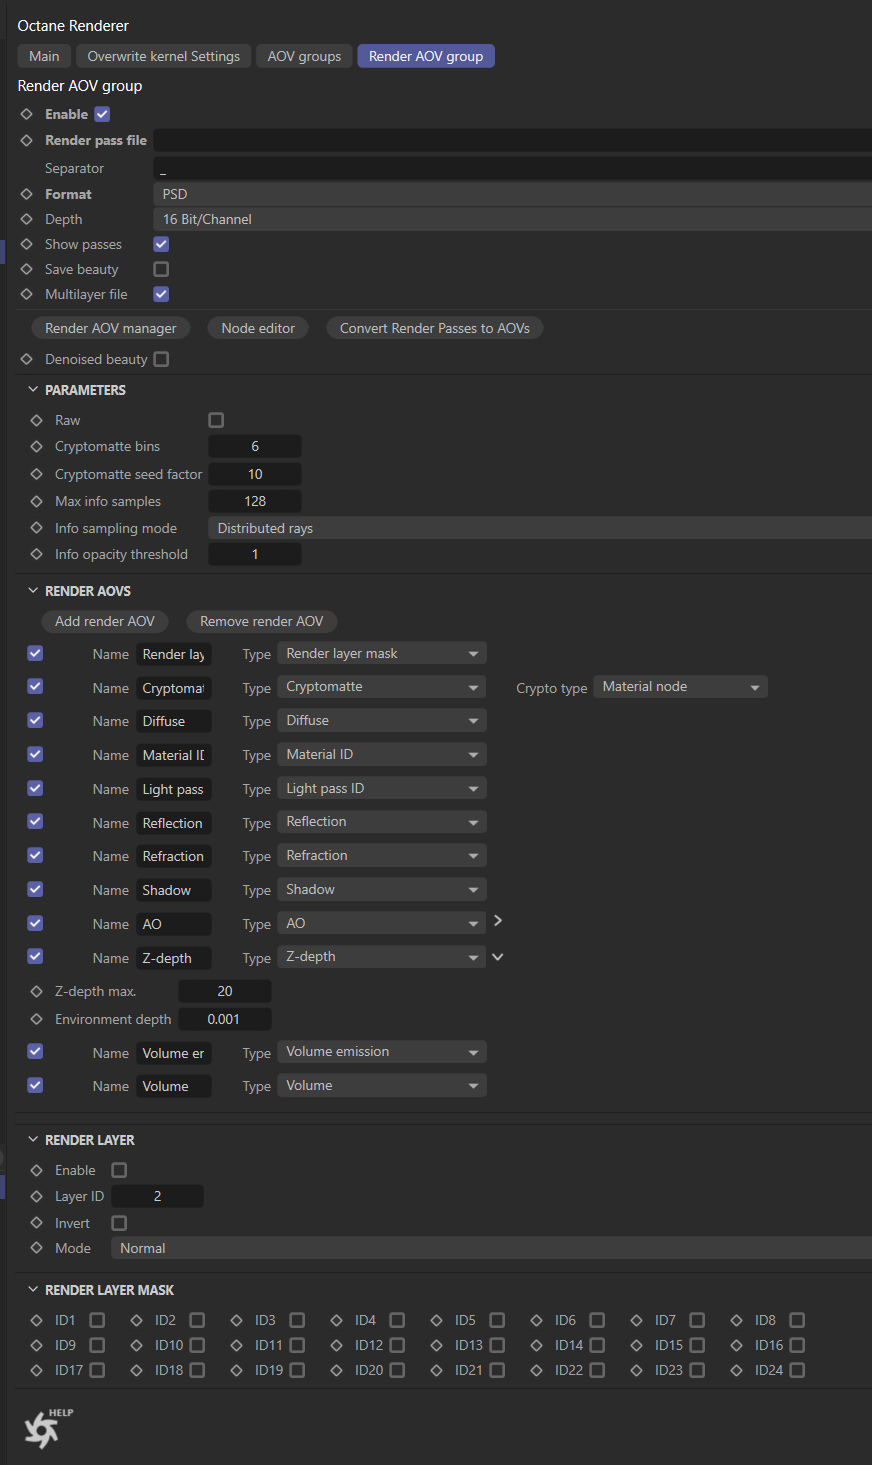Open the Crypto type dropdown
This screenshot has height=1465, width=872.
680,687
